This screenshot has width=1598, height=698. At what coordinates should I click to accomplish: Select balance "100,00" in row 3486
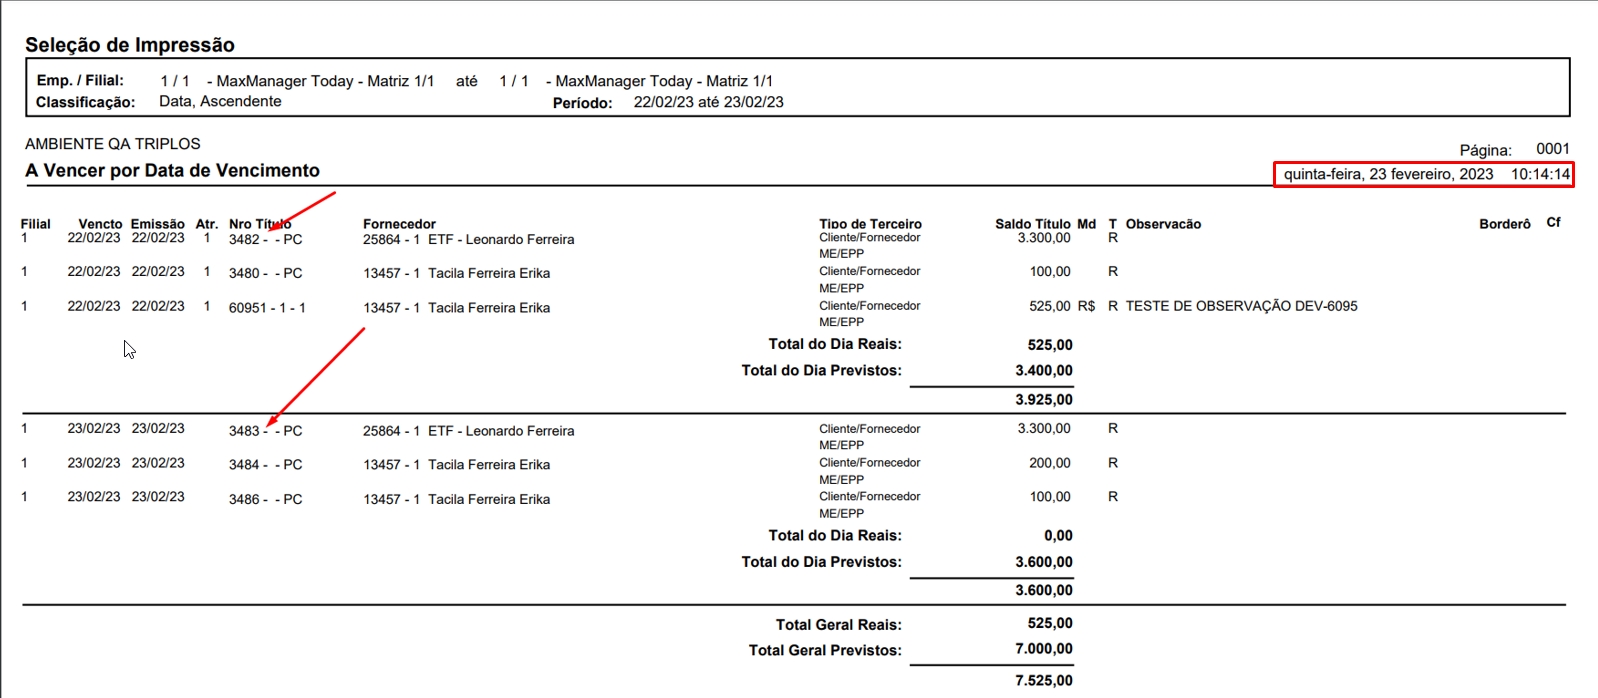[x=1050, y=496]
